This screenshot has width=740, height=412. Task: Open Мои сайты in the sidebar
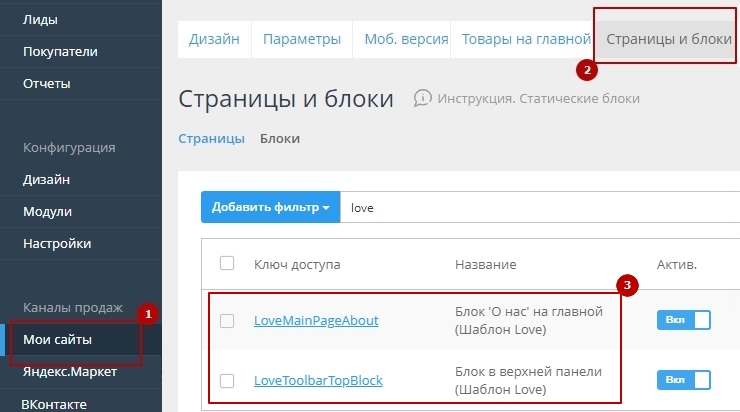pyautogui.click(x=57, y=339)
